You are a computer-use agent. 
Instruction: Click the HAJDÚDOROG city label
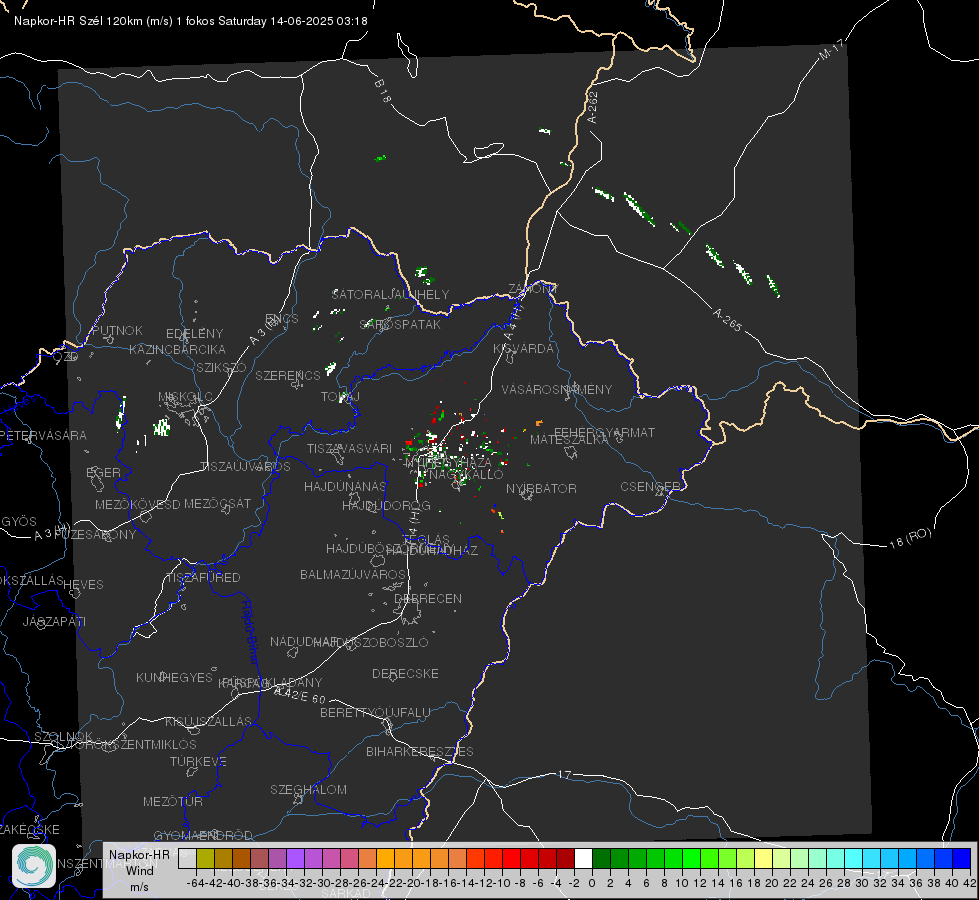386,505
